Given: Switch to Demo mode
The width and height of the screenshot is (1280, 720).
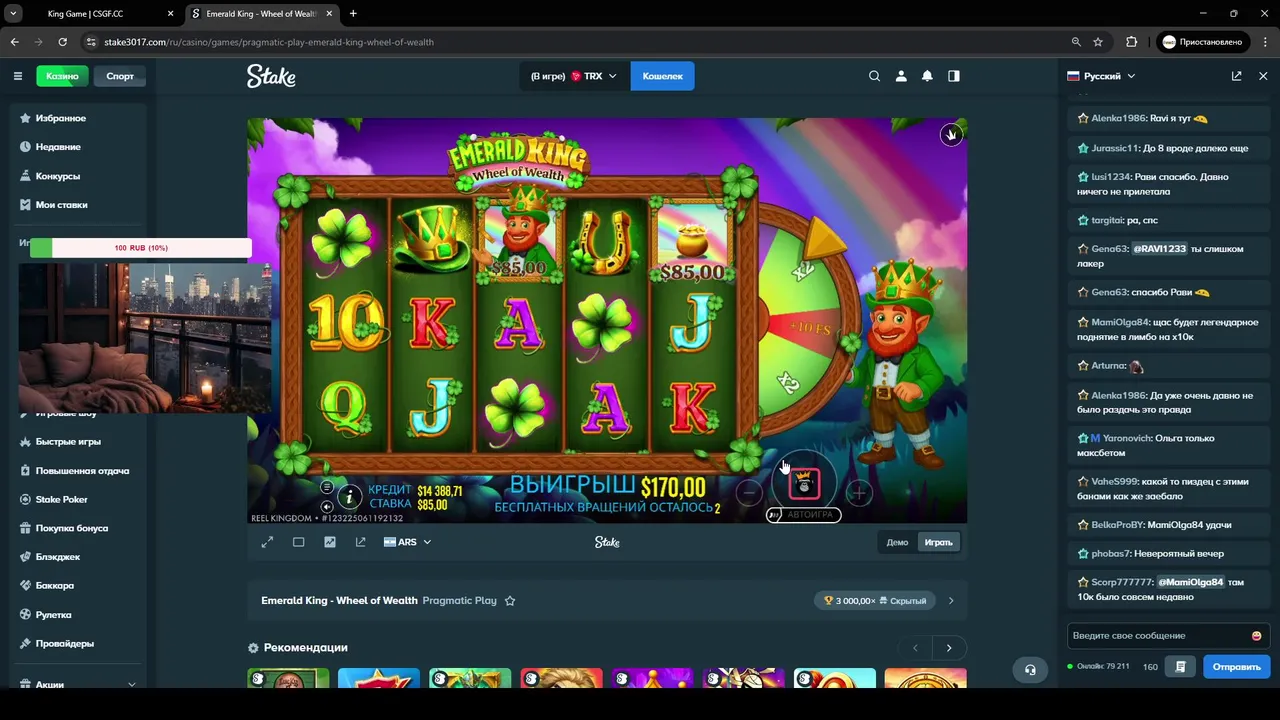Looking at the screenshot, I should pos(897,542).
